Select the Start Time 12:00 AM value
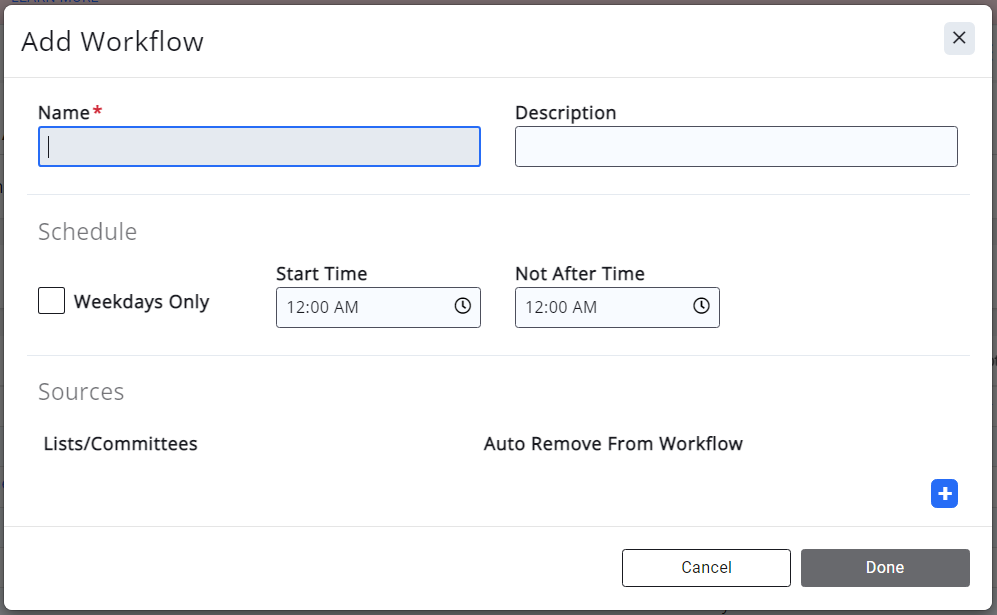997x615 pixels. click(323, 308)
